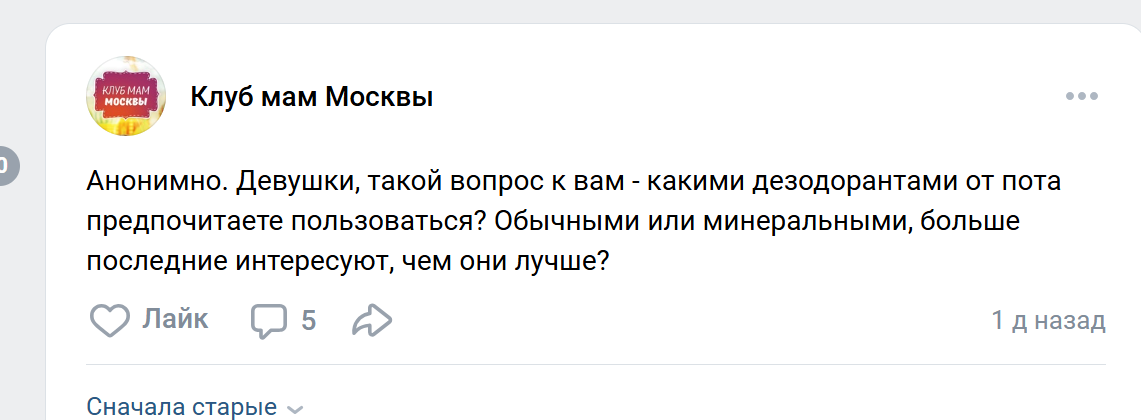Share the post using arrow icon
The height and width of the screenshot is (420, 1141).
pos(372,320)
